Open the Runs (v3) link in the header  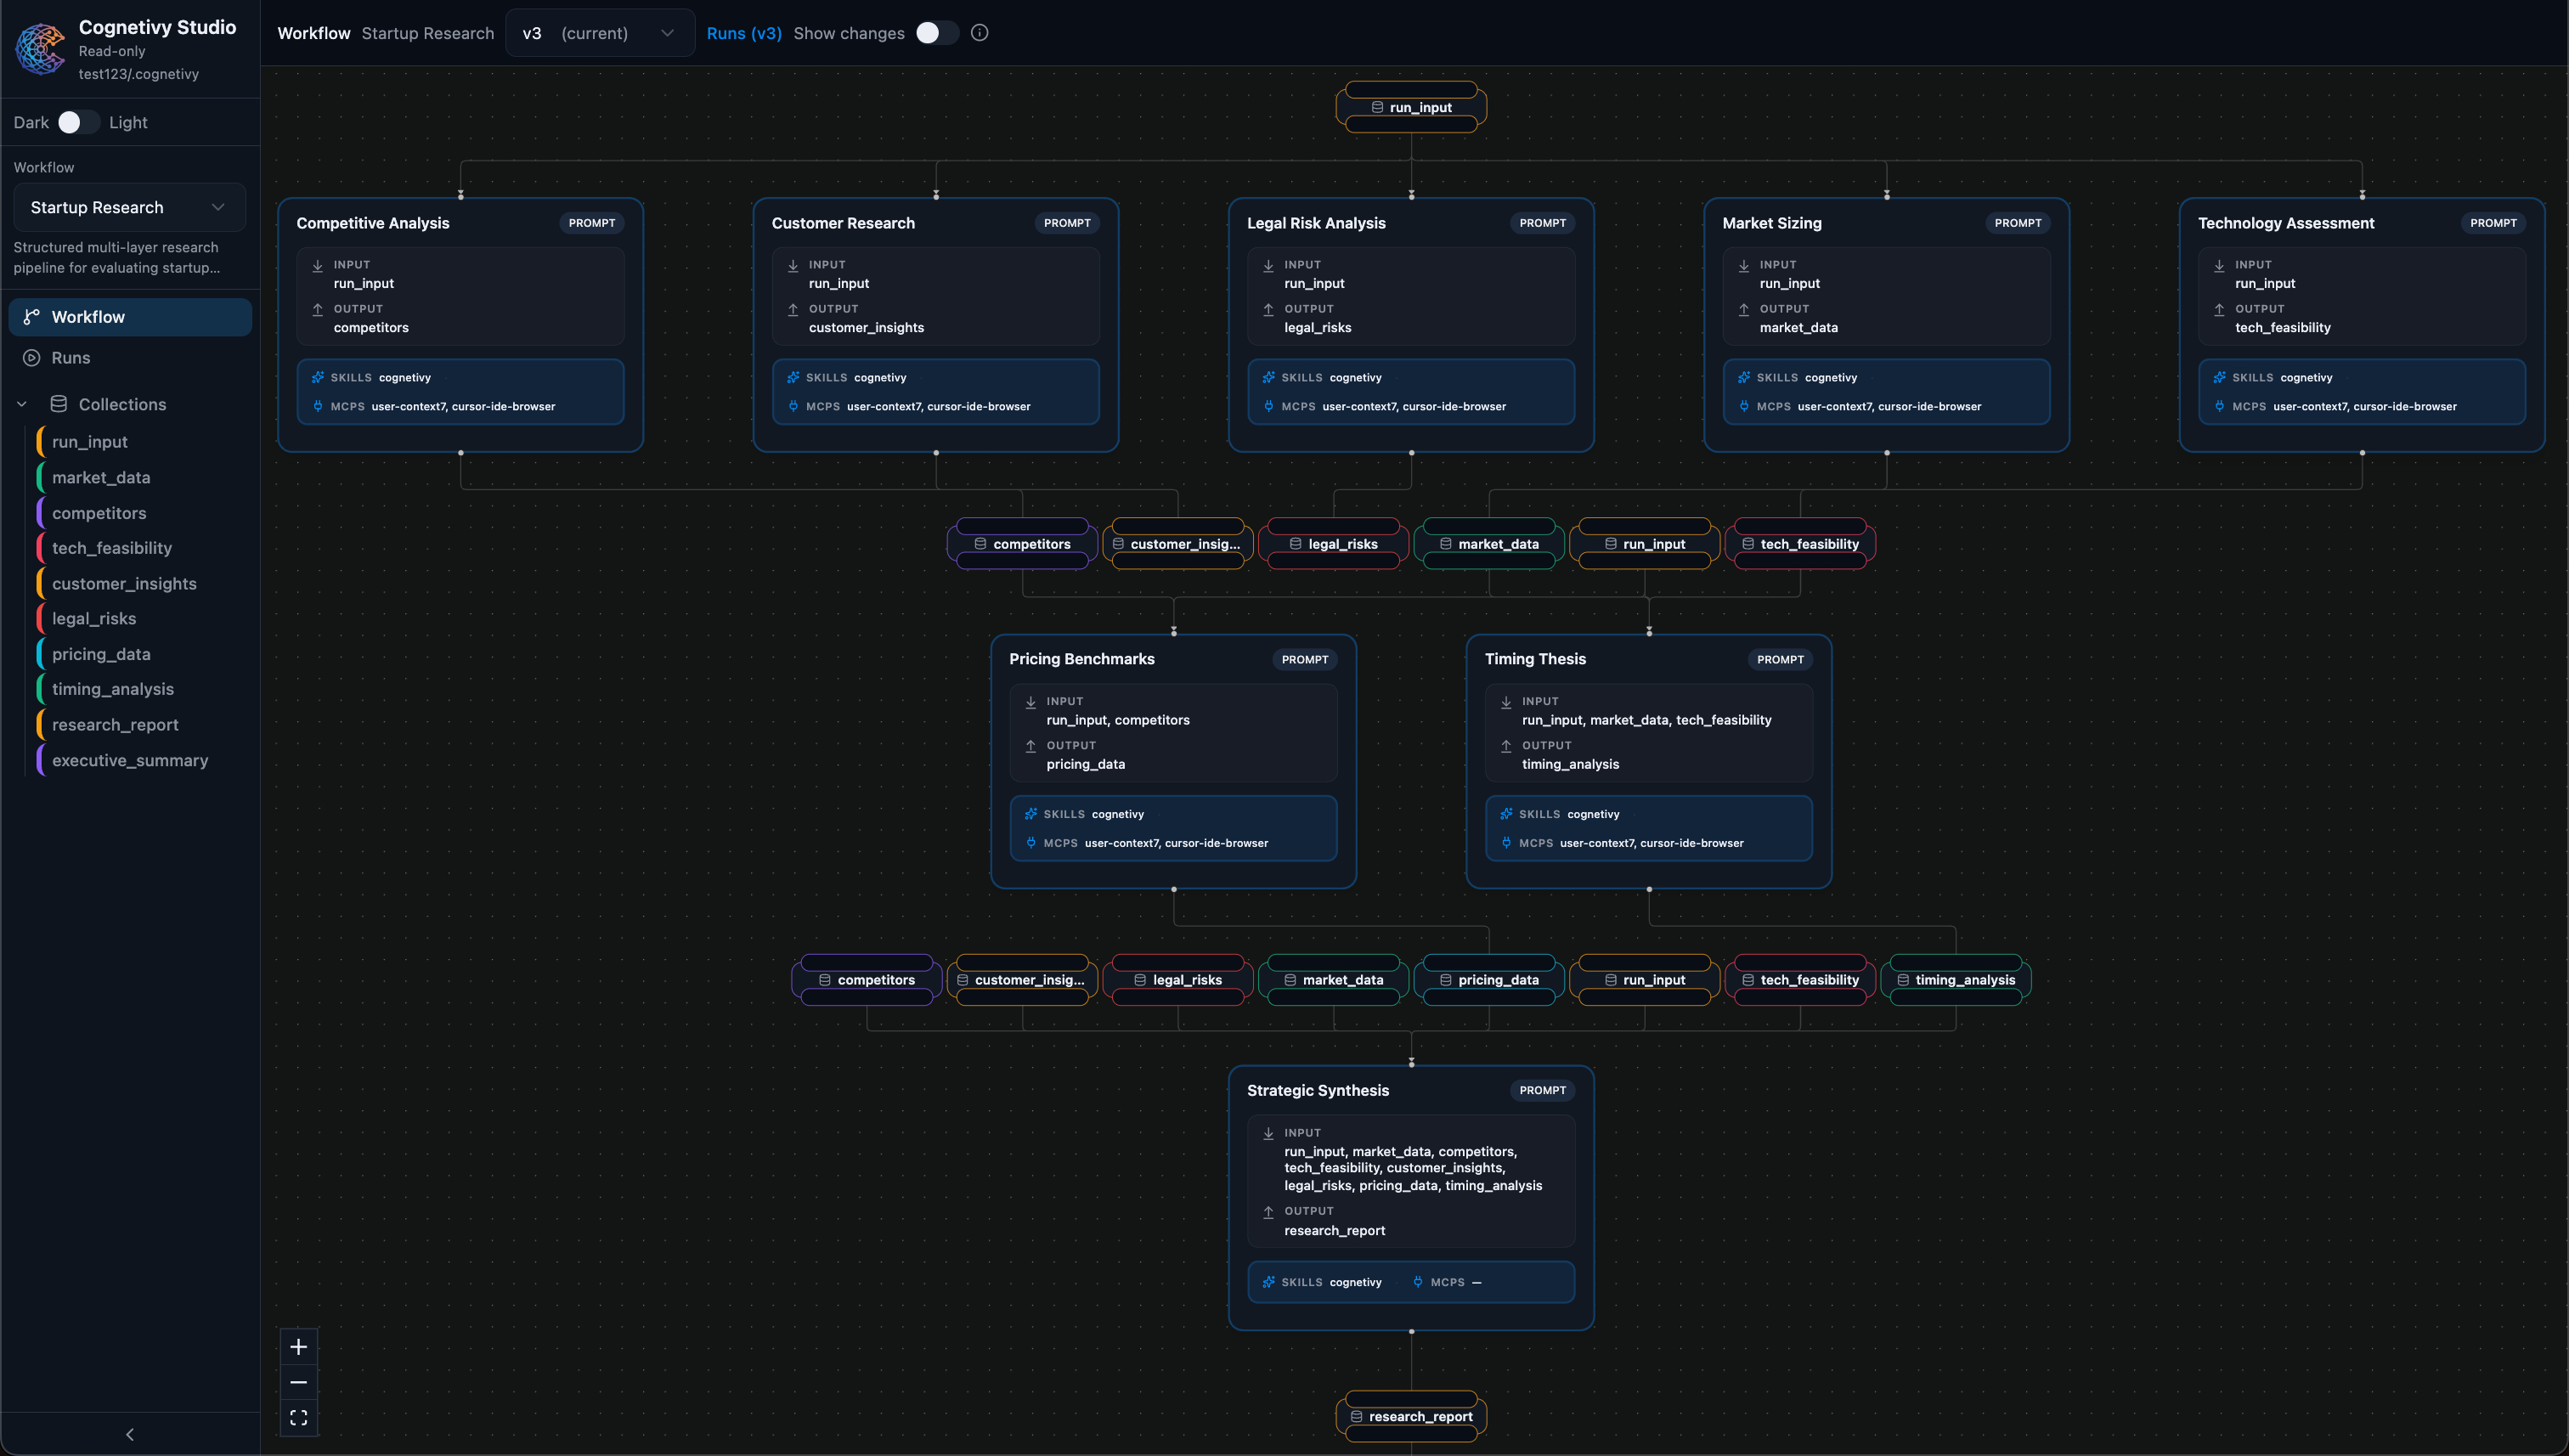(x=744, y=33)
